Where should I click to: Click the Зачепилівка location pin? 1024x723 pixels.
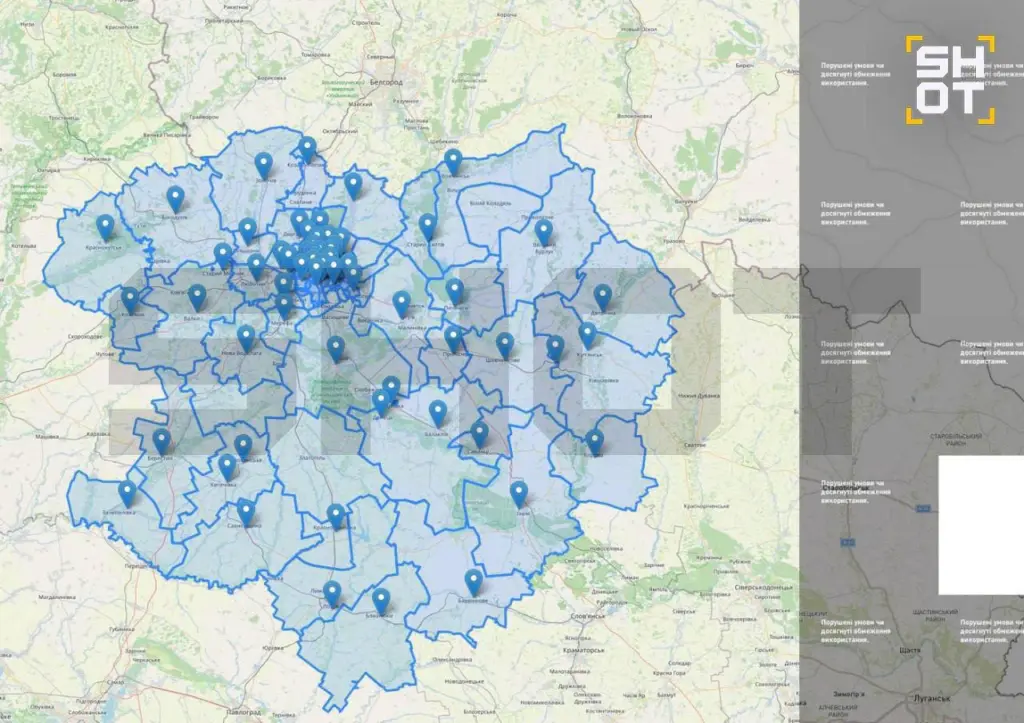click(x=127, y=492)
